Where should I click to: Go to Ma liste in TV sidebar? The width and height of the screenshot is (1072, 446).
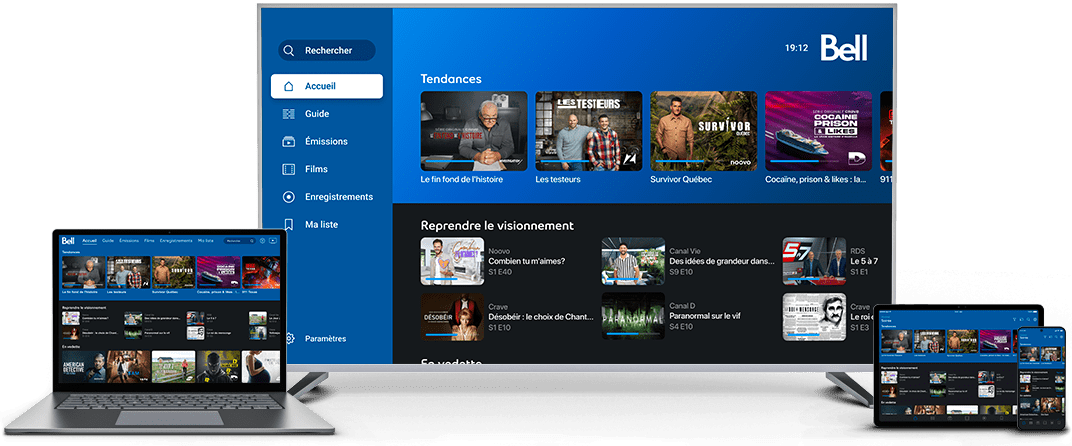tap(321, 225)
